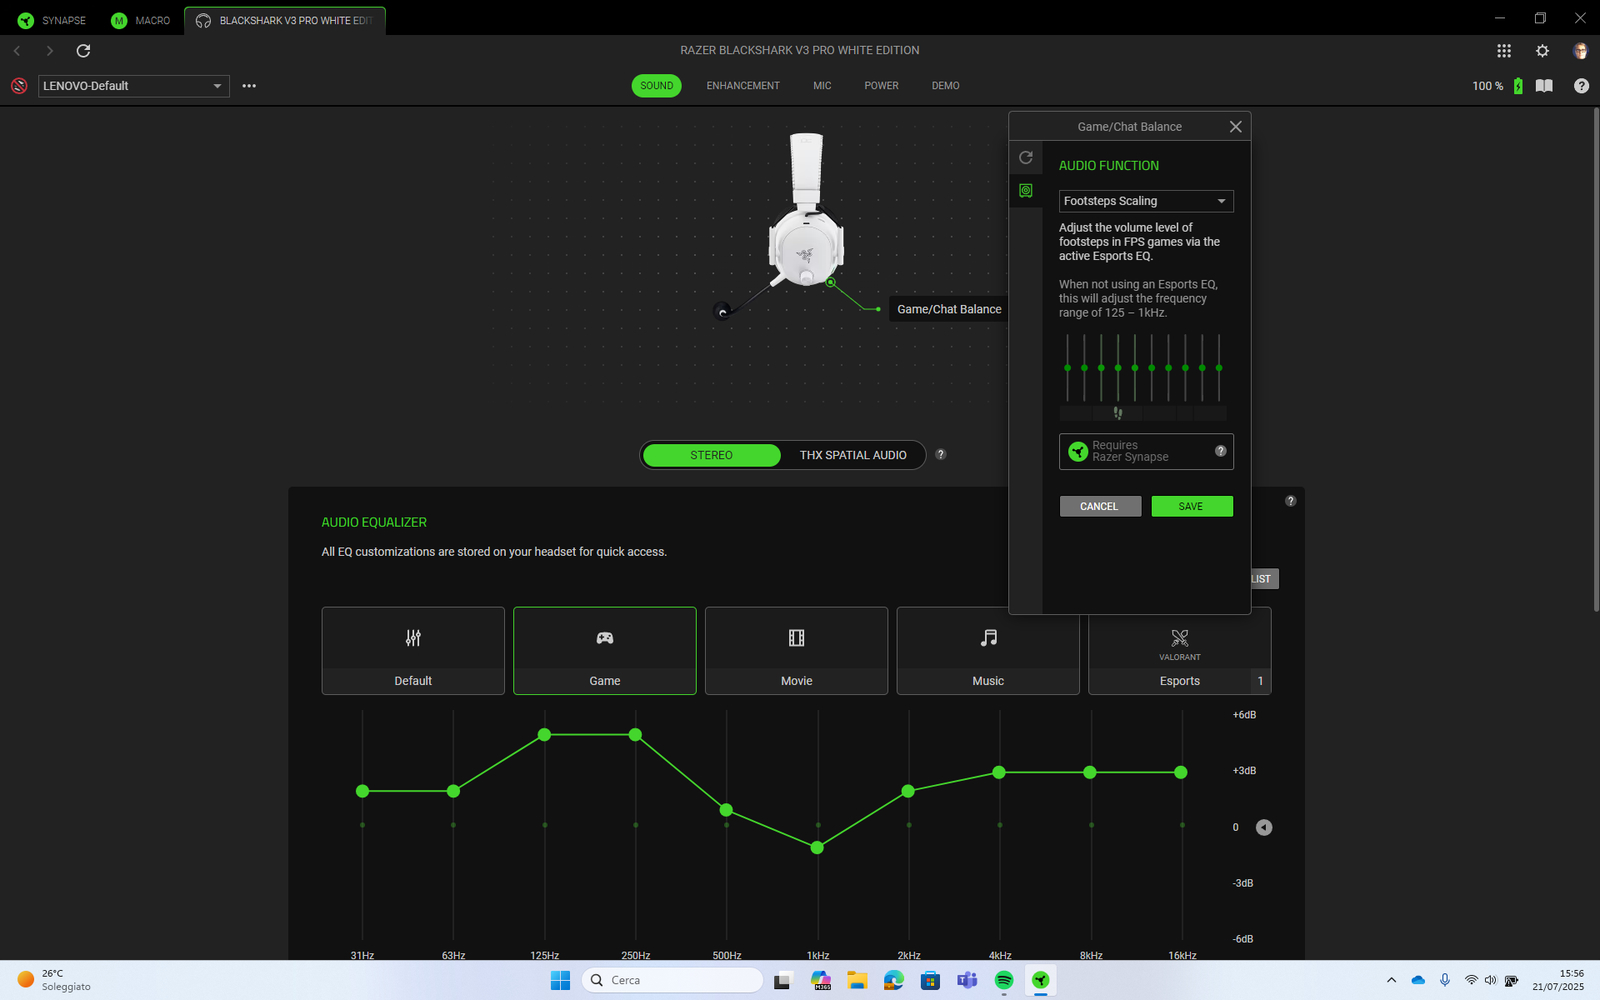1600x1000 pixels.
Task: Select the Default equalizer preset card
Action: pos(413,650)
